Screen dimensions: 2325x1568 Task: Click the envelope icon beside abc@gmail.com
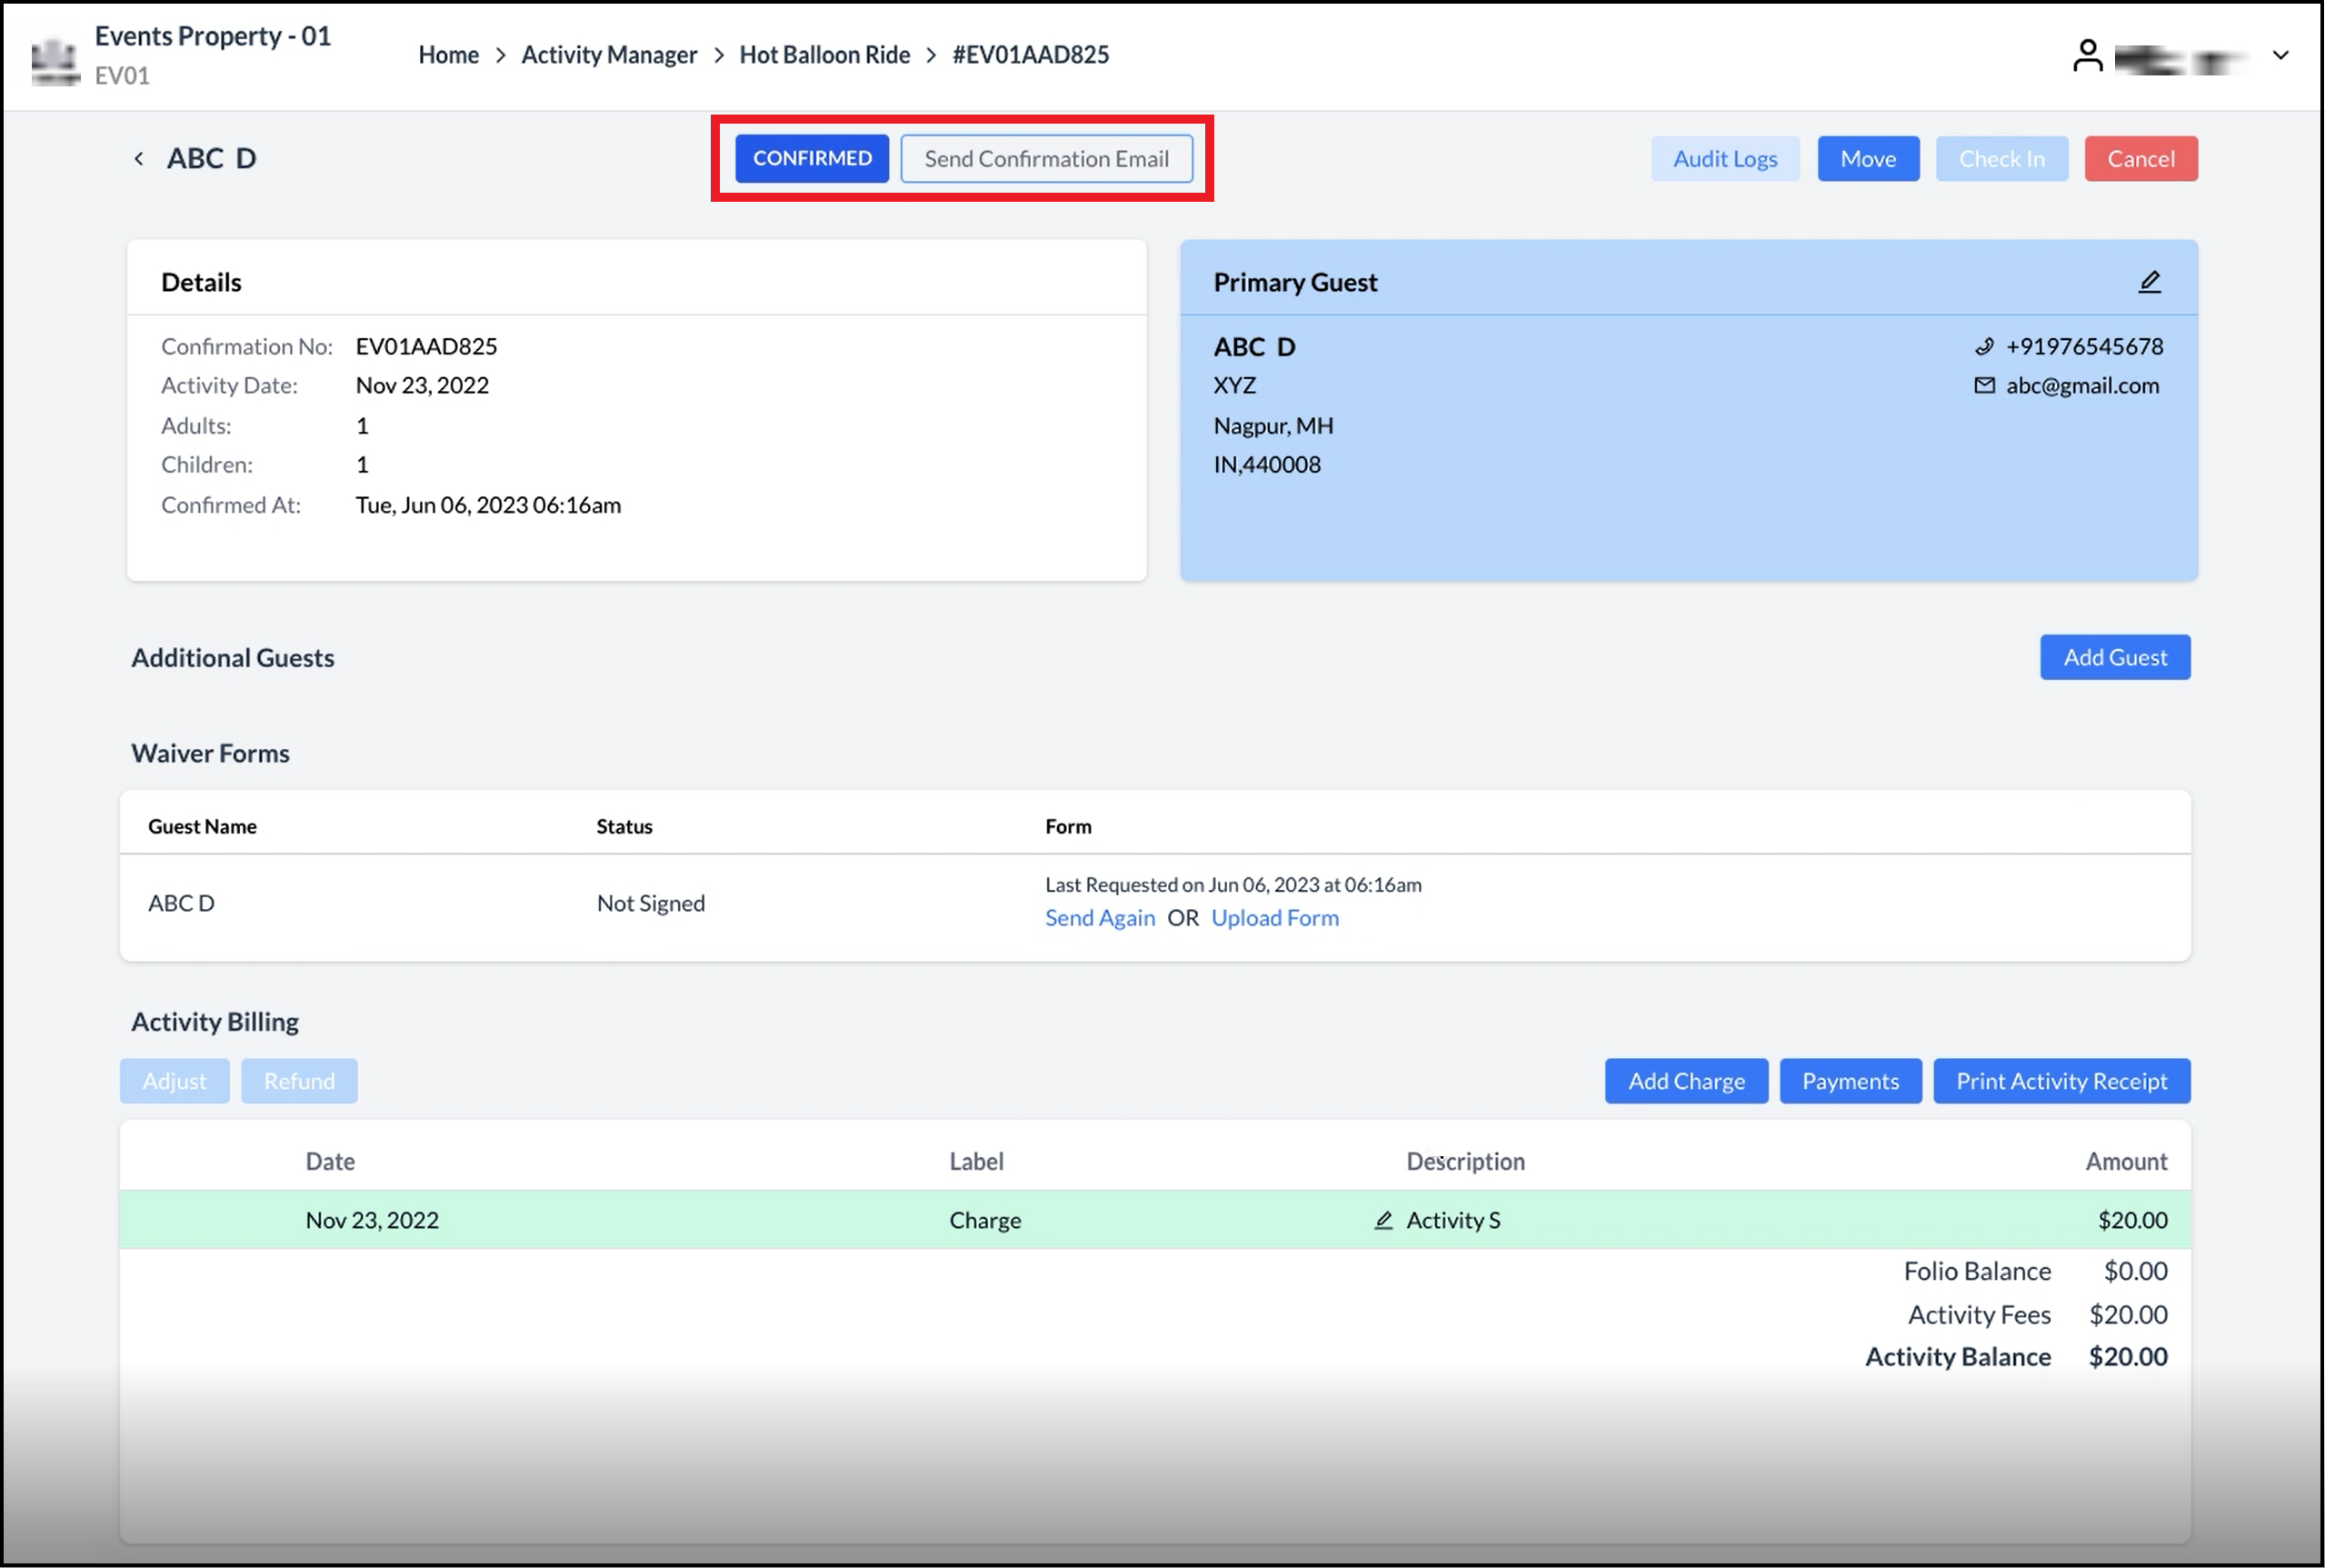[1984, 385]
